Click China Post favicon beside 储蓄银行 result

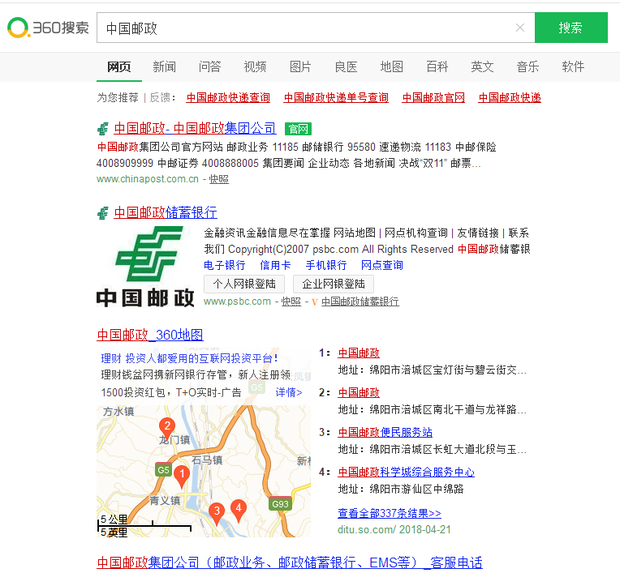tap(103, 213)
